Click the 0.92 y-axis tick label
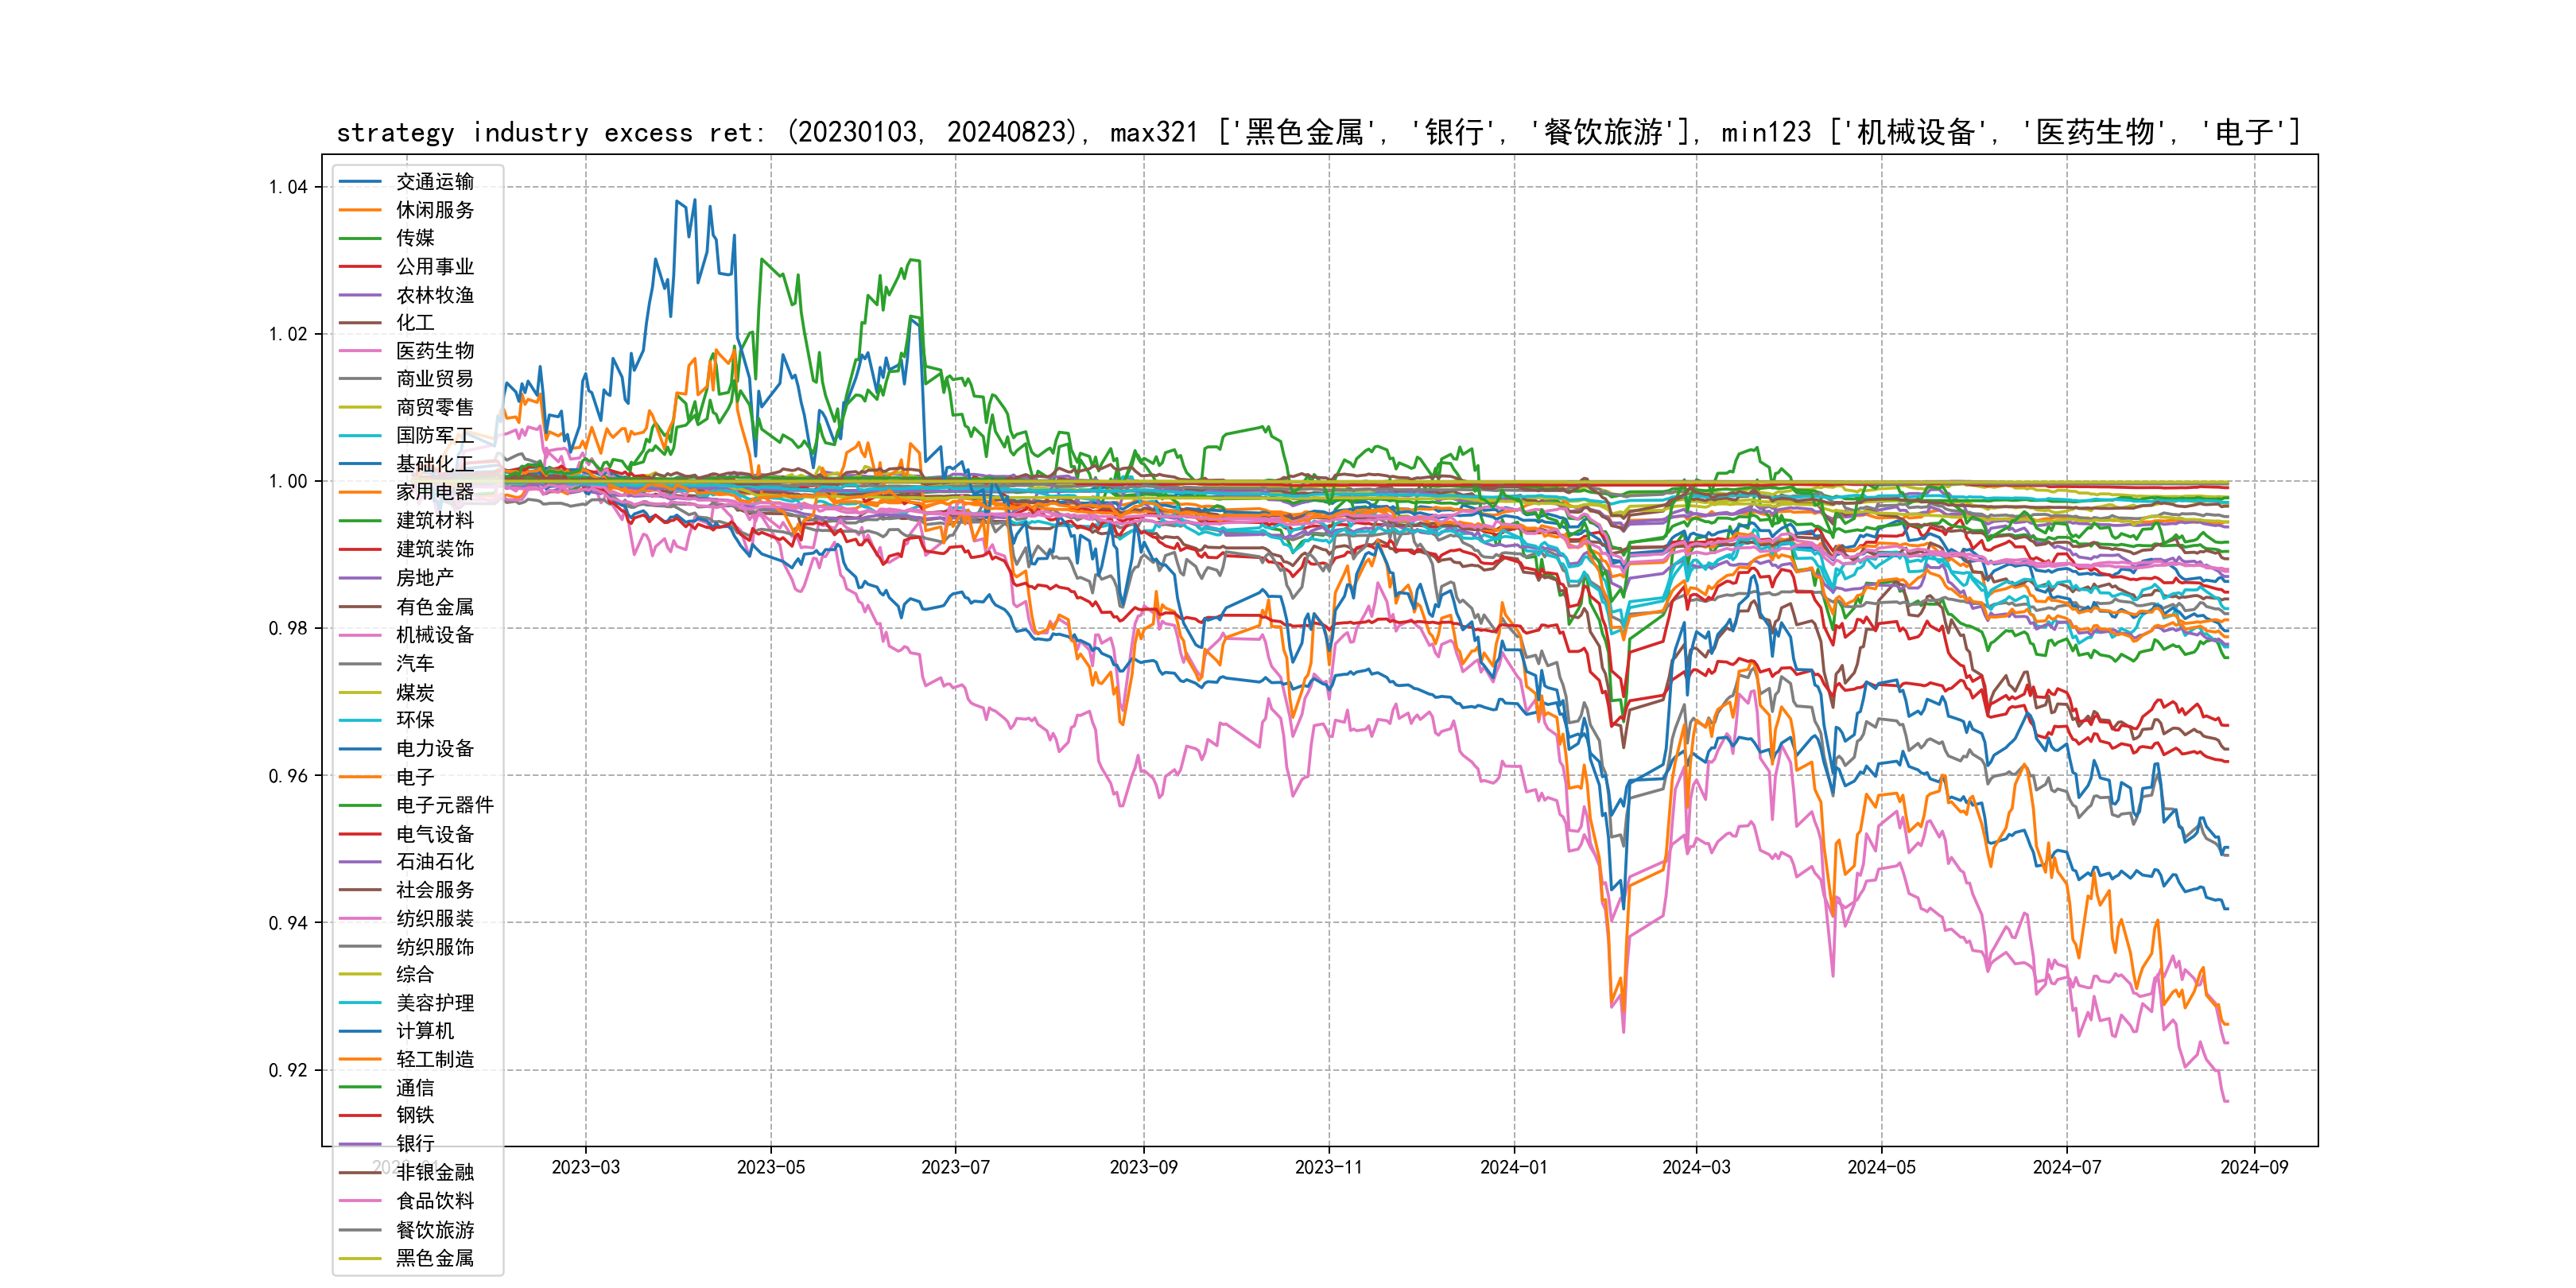This screenshot has width=2576, height=1288. click(x=288, y=1070)
